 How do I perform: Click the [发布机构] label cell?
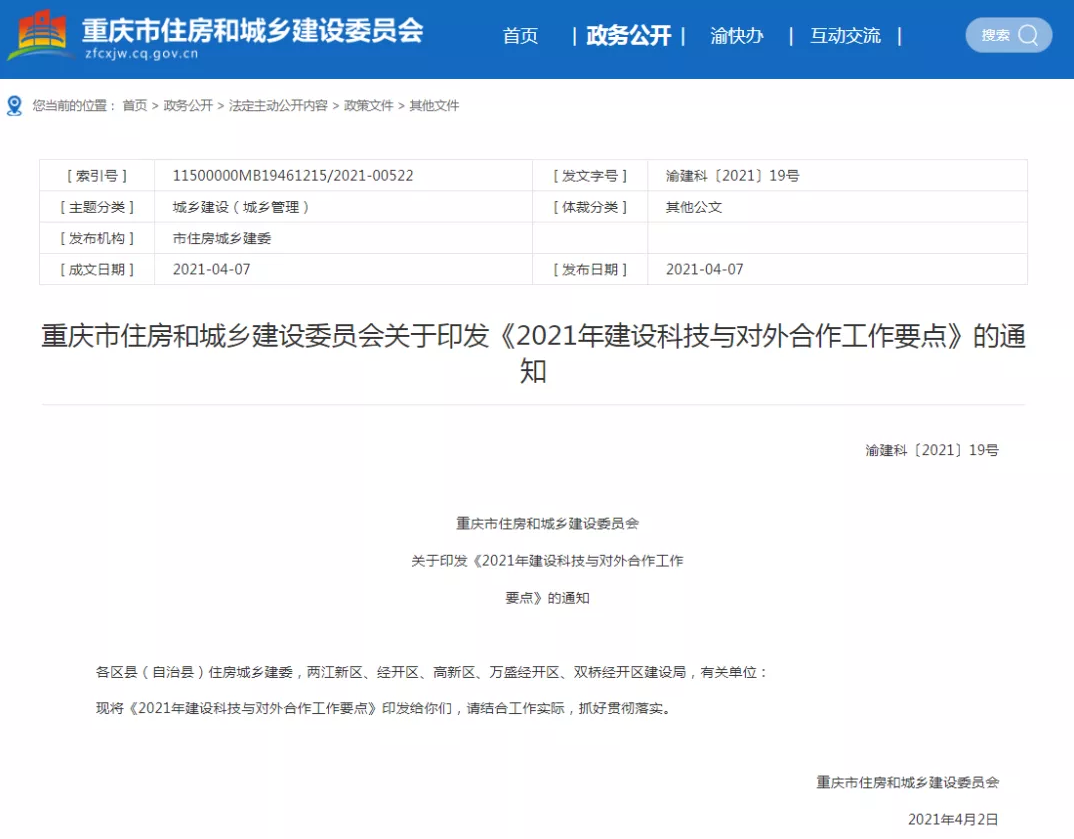click(x=97, y=238)
